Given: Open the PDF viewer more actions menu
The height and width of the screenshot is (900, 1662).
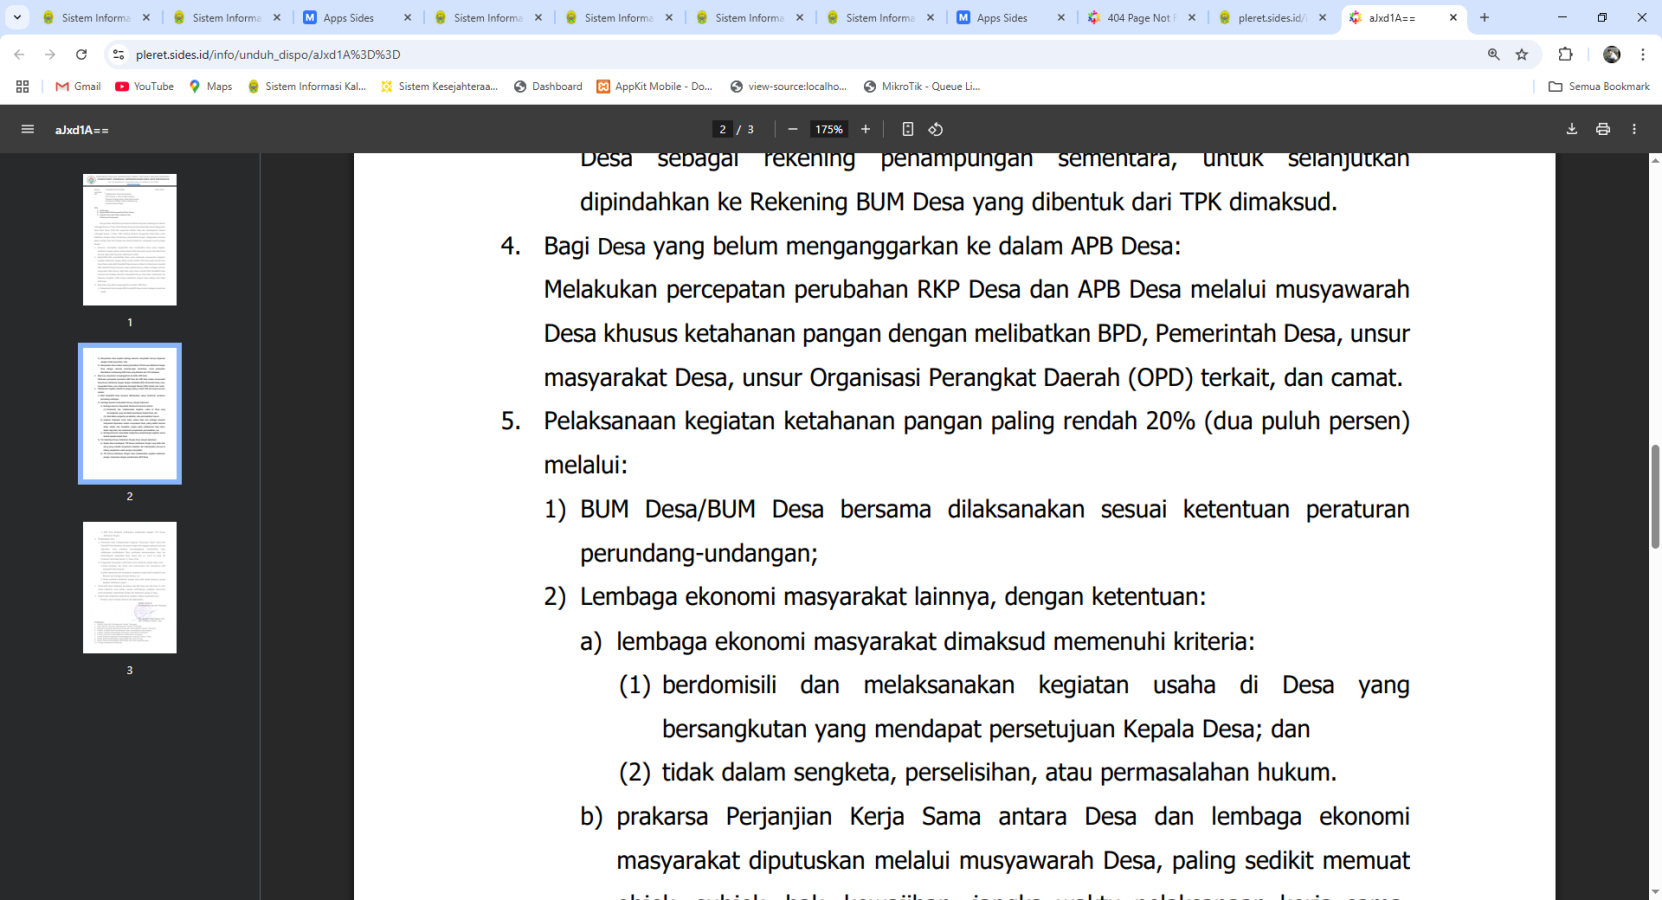Looking at the screenshot, I should click(x=1634, y=129).
